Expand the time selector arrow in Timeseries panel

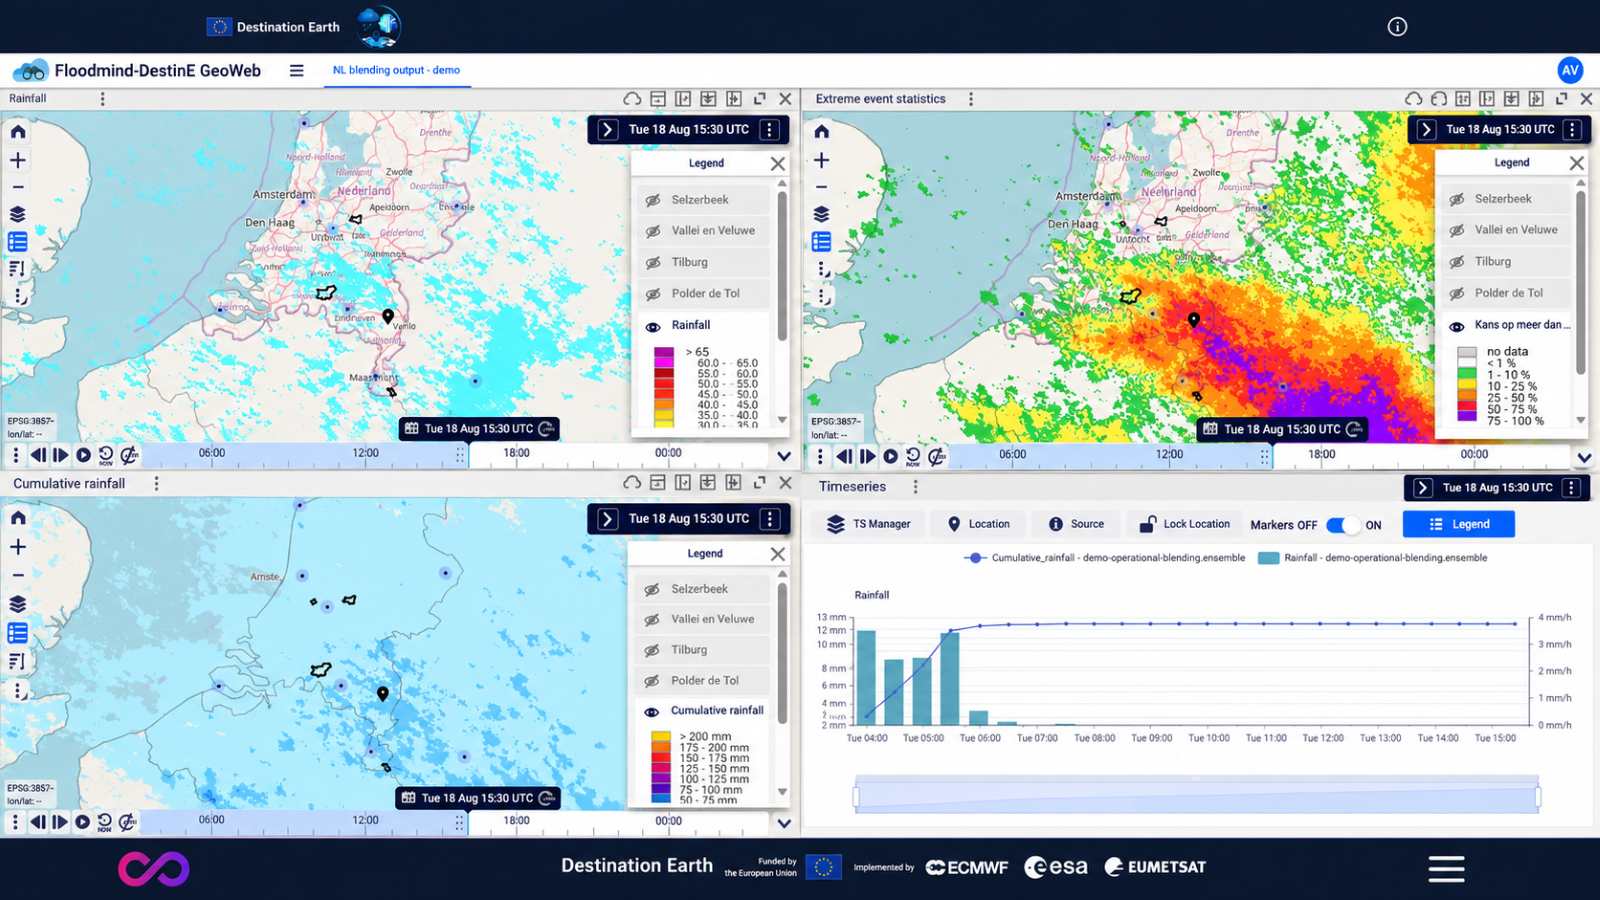1423,488
